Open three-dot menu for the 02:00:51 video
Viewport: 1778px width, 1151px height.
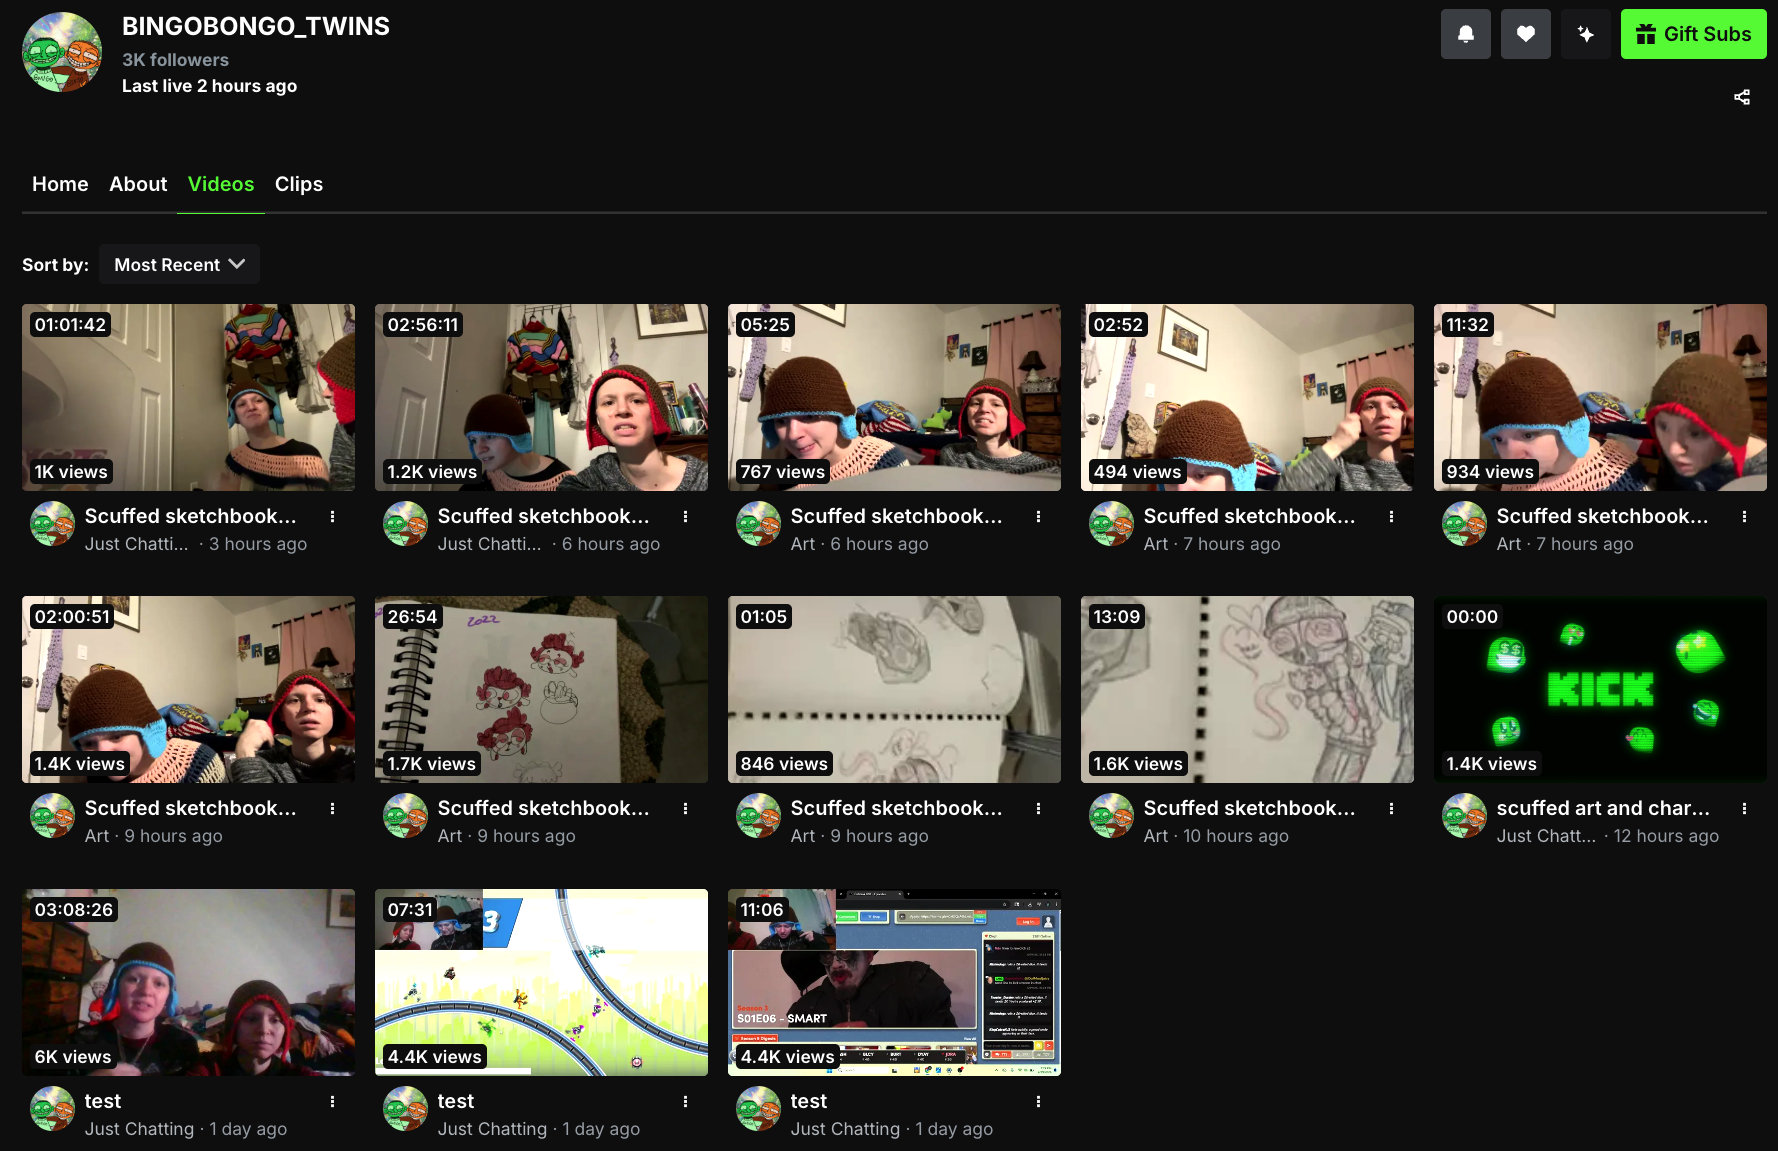tap(332, 809)
